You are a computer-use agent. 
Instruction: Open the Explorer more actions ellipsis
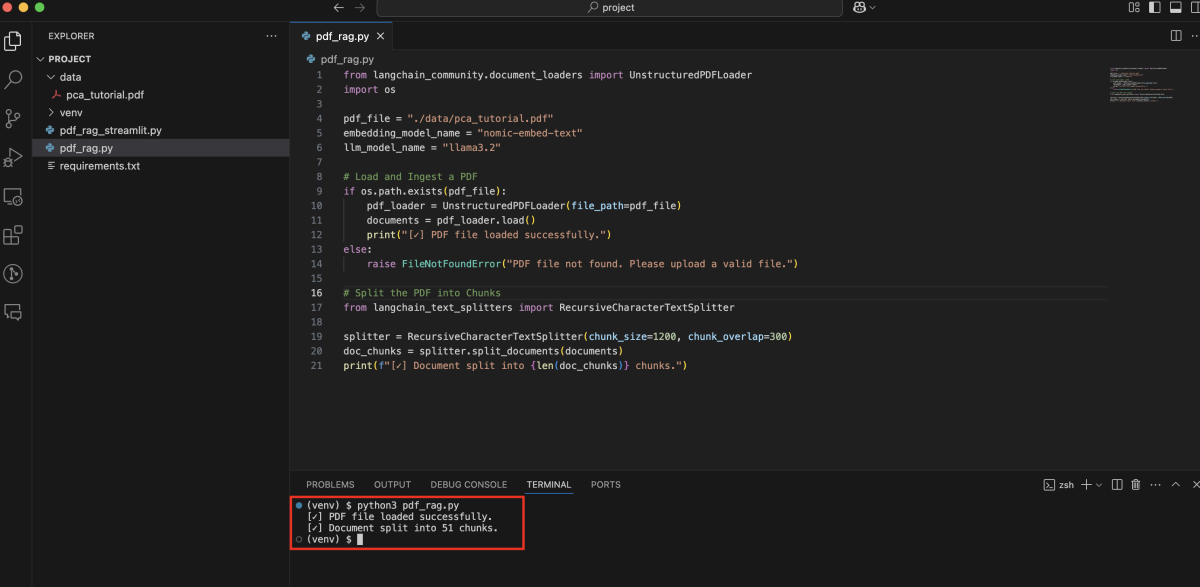pyautogui.click(x=271, y=36)
